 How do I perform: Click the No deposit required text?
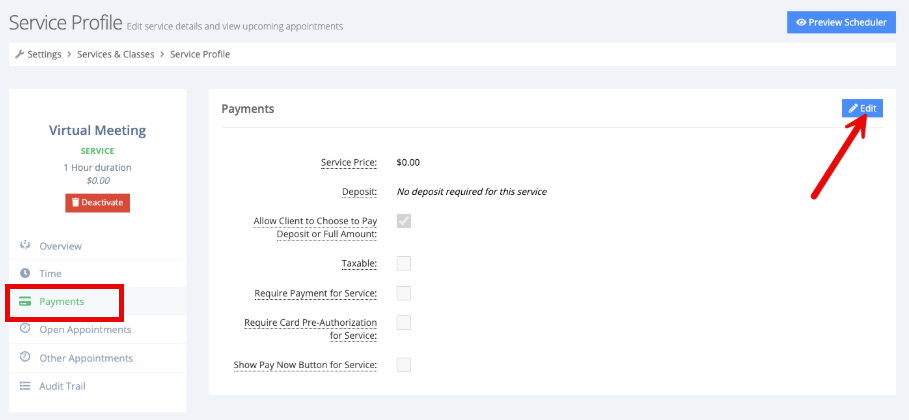pos(471,191)
